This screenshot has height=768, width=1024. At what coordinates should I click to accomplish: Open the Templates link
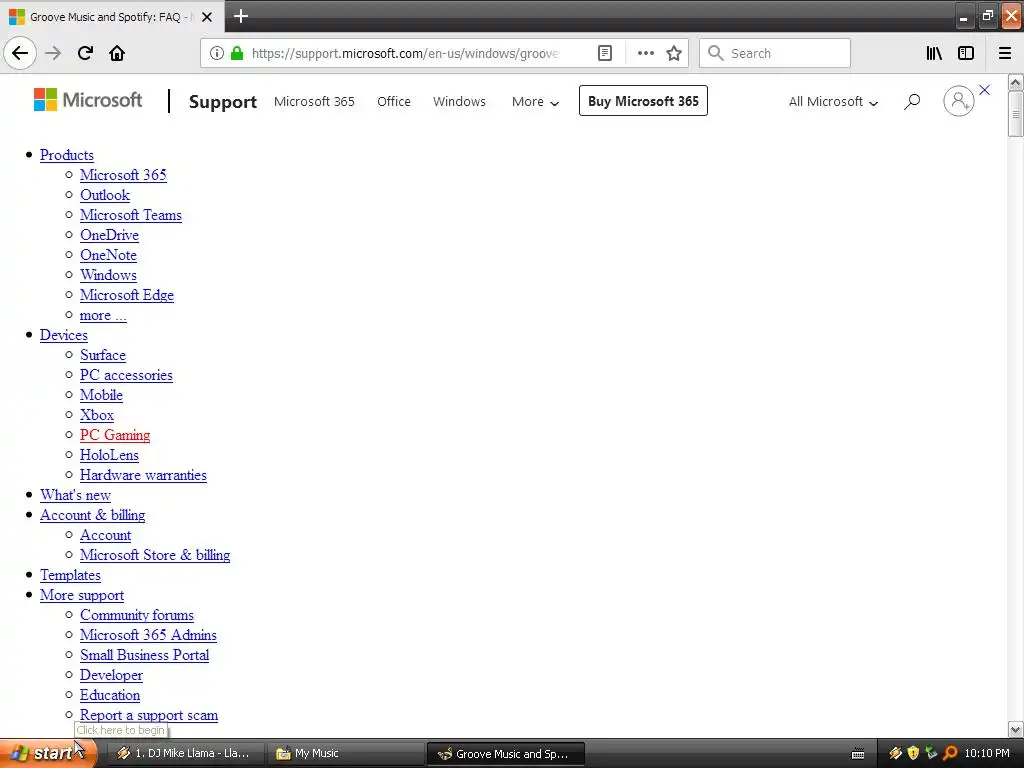(70, 575)
